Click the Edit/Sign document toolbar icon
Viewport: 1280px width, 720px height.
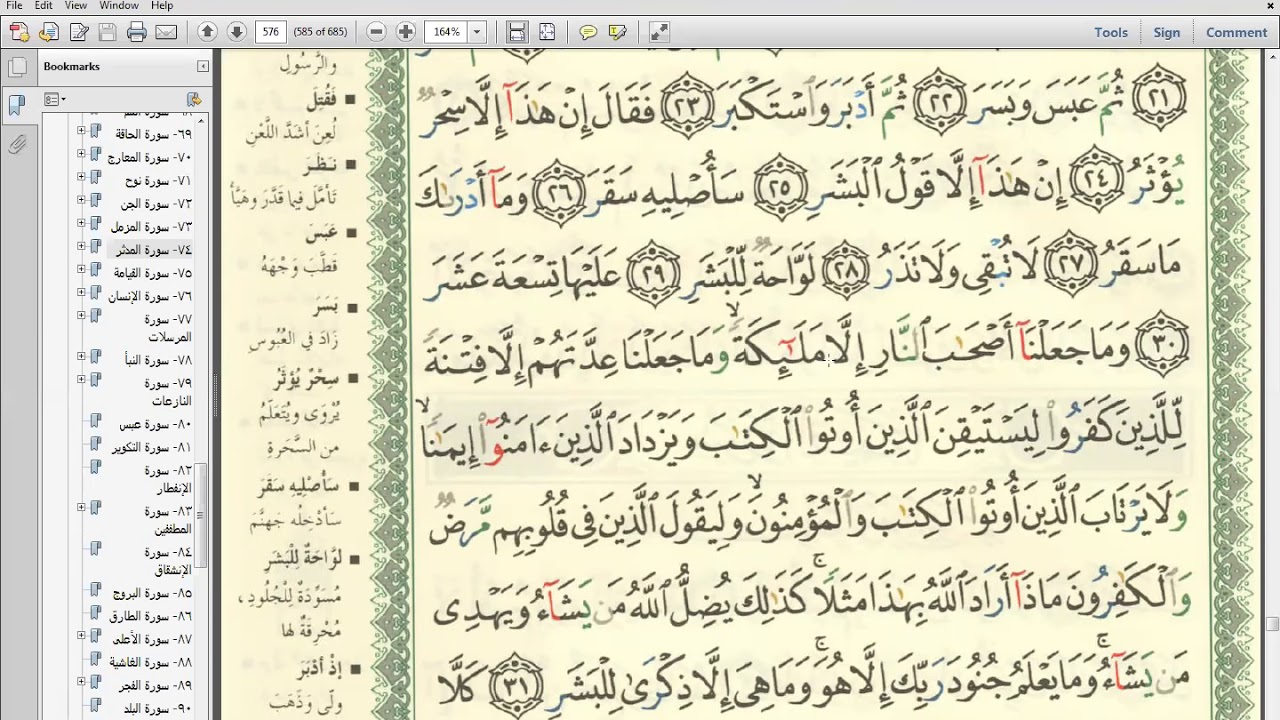[x=78, y=32]
